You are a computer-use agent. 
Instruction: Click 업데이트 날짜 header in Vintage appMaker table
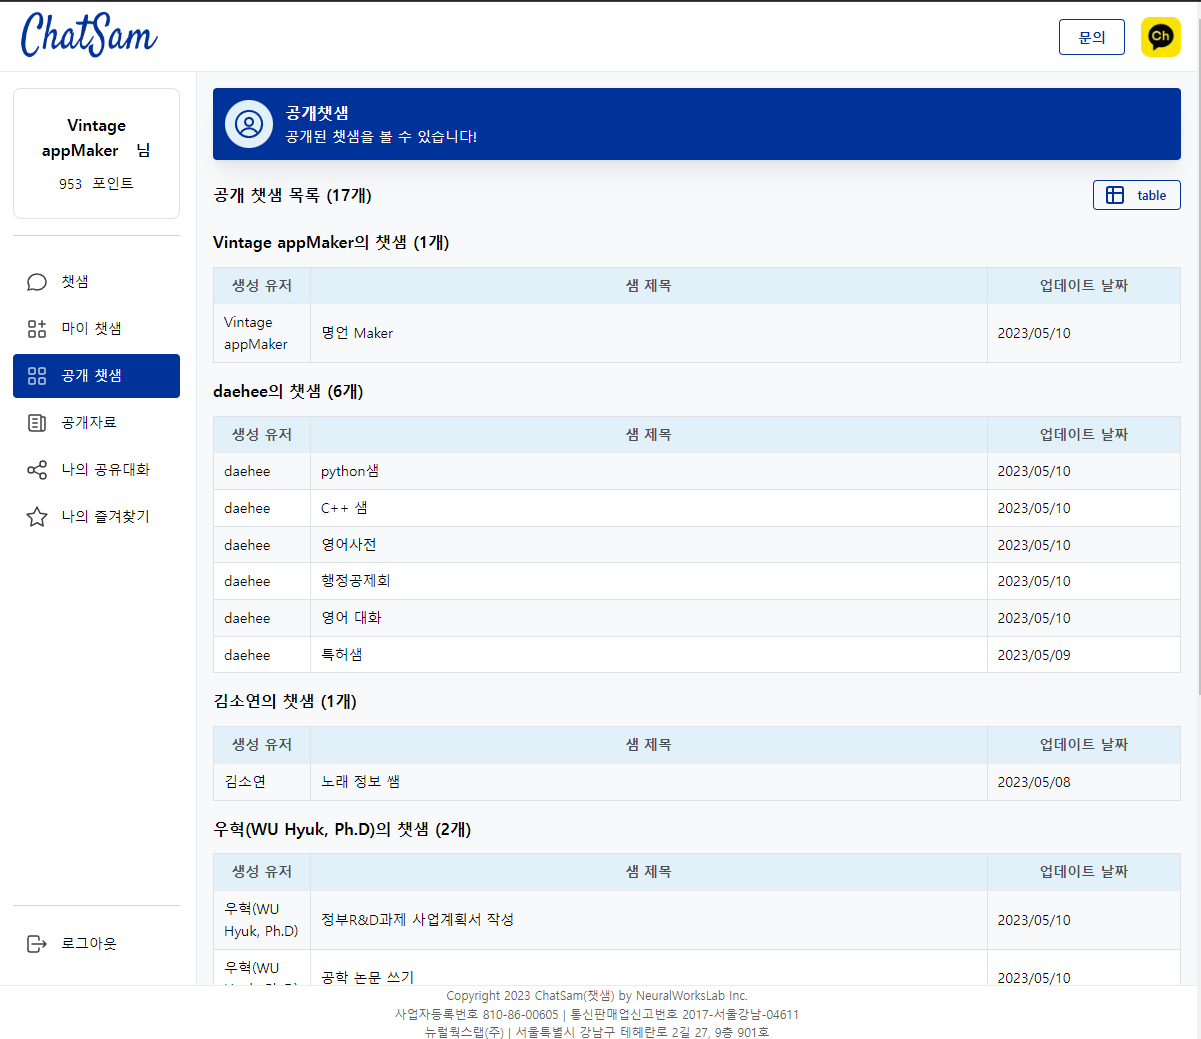(1084, 286)
